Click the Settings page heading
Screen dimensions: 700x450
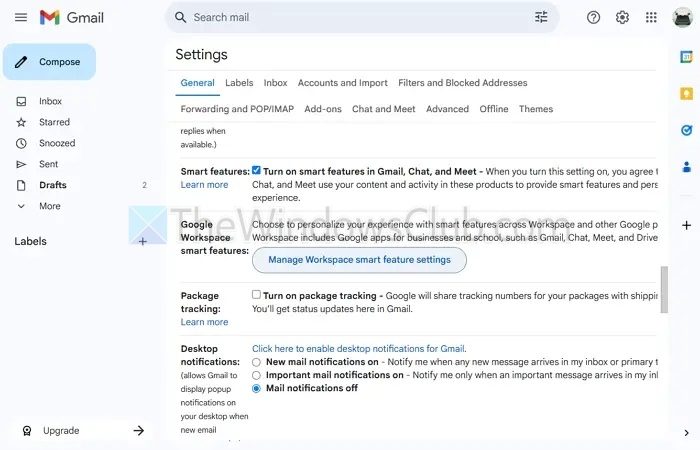201,54
